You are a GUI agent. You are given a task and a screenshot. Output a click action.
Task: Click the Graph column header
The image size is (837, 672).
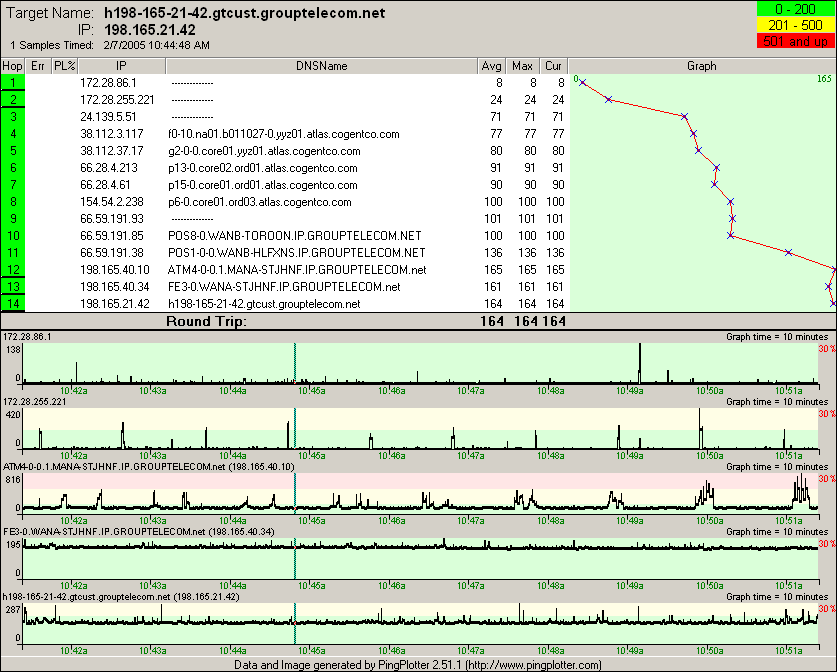pyautogui.click(x=701, y=66)
